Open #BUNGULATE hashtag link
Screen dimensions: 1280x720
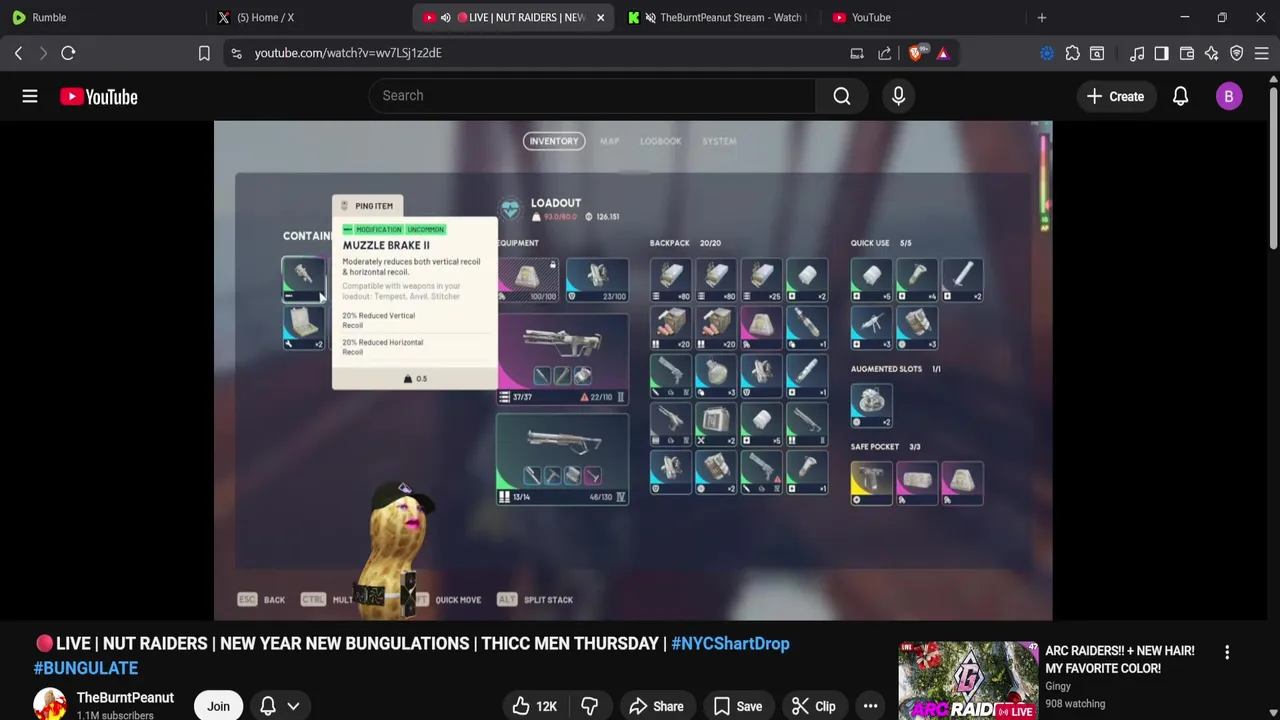tap(86, 667)
